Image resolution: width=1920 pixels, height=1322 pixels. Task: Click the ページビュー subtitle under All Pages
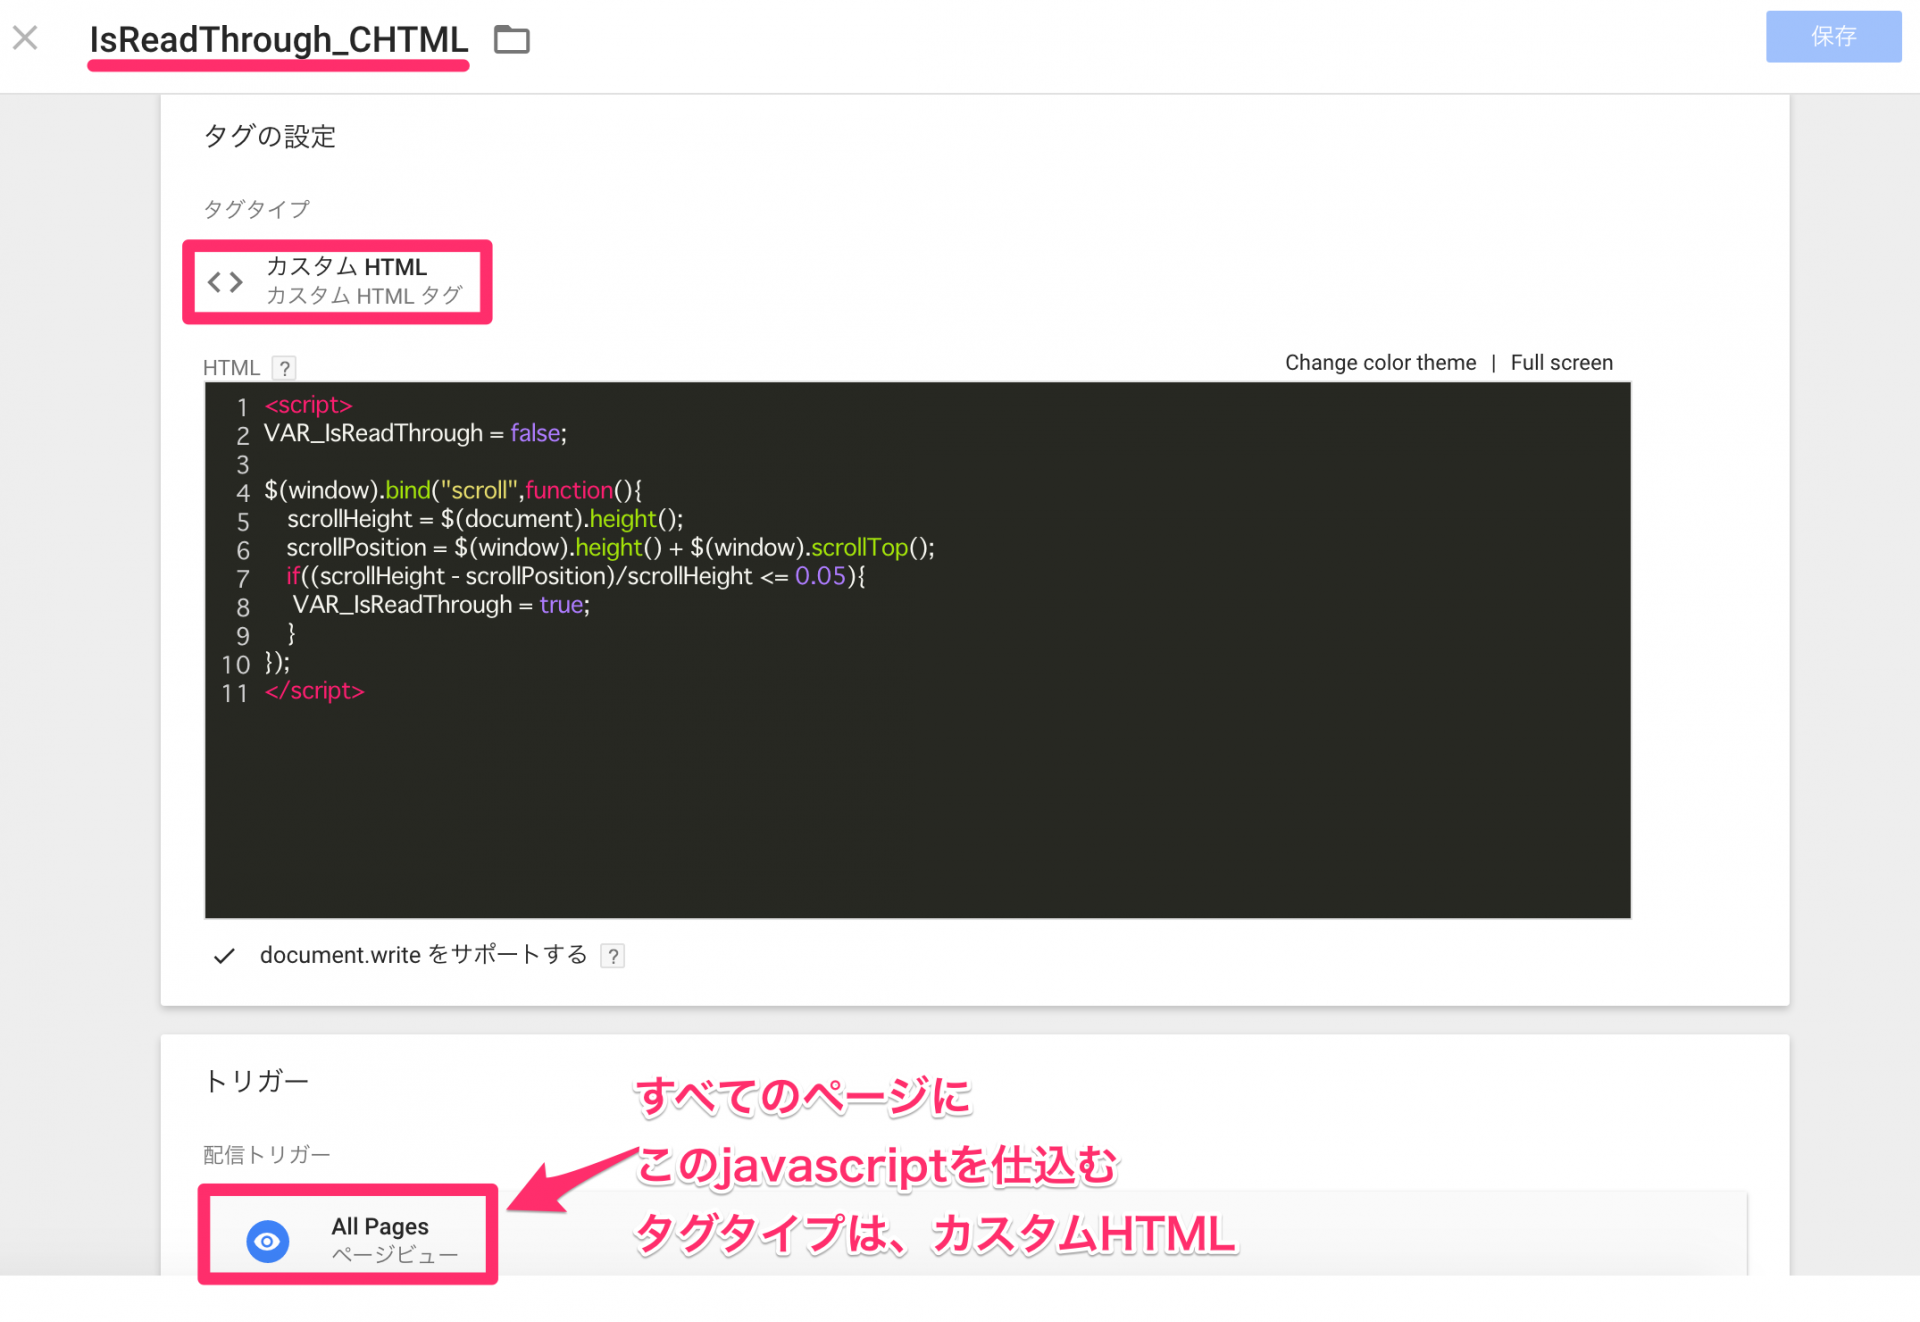(x=394, y=1255)
